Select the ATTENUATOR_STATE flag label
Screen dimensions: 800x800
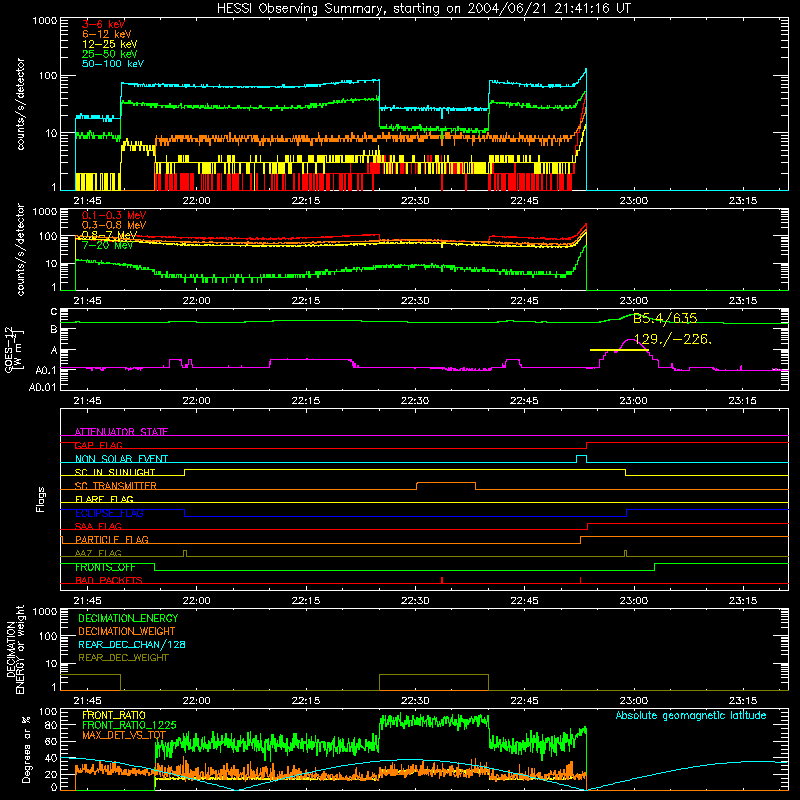pyautogui.click(x=121, y=432)
